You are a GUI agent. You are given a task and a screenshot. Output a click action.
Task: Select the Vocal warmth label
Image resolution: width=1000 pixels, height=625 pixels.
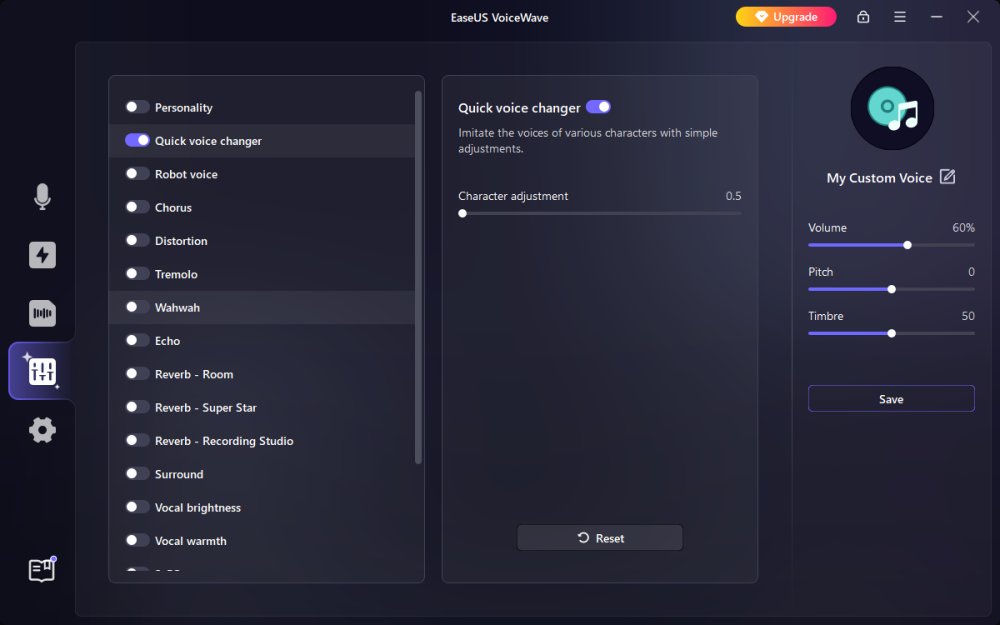[x=191, y=541]
